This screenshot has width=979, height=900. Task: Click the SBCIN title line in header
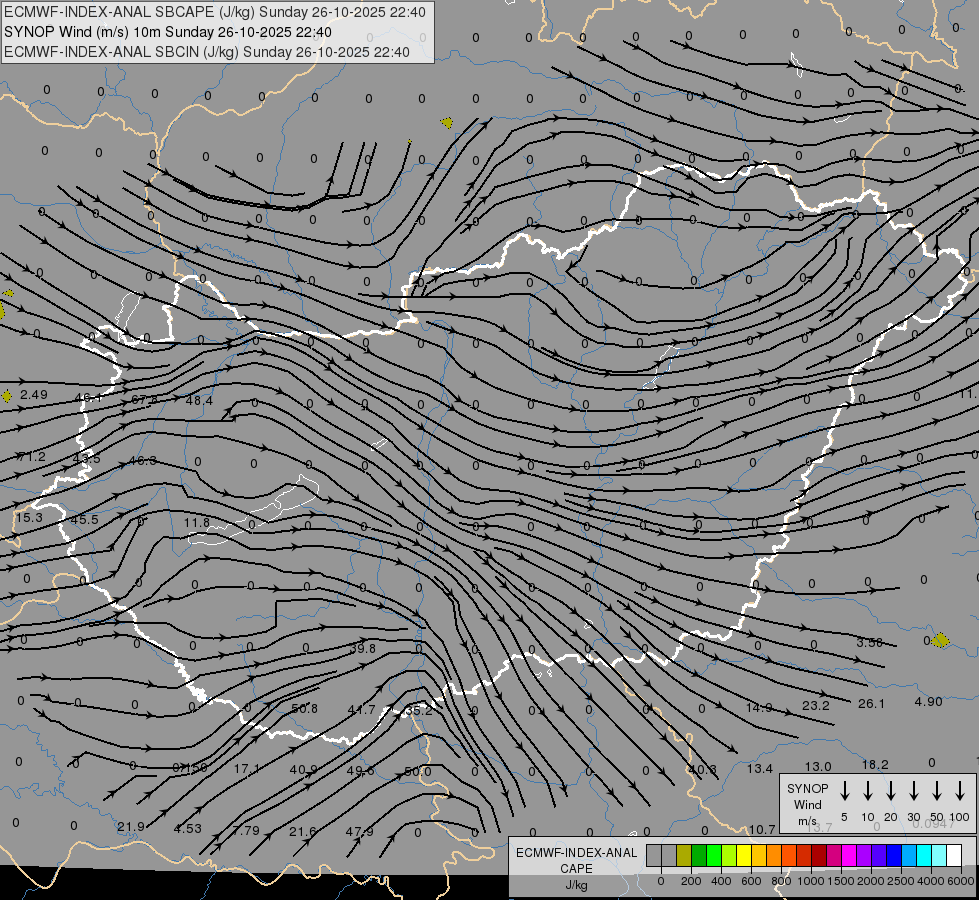click(207, 52)
